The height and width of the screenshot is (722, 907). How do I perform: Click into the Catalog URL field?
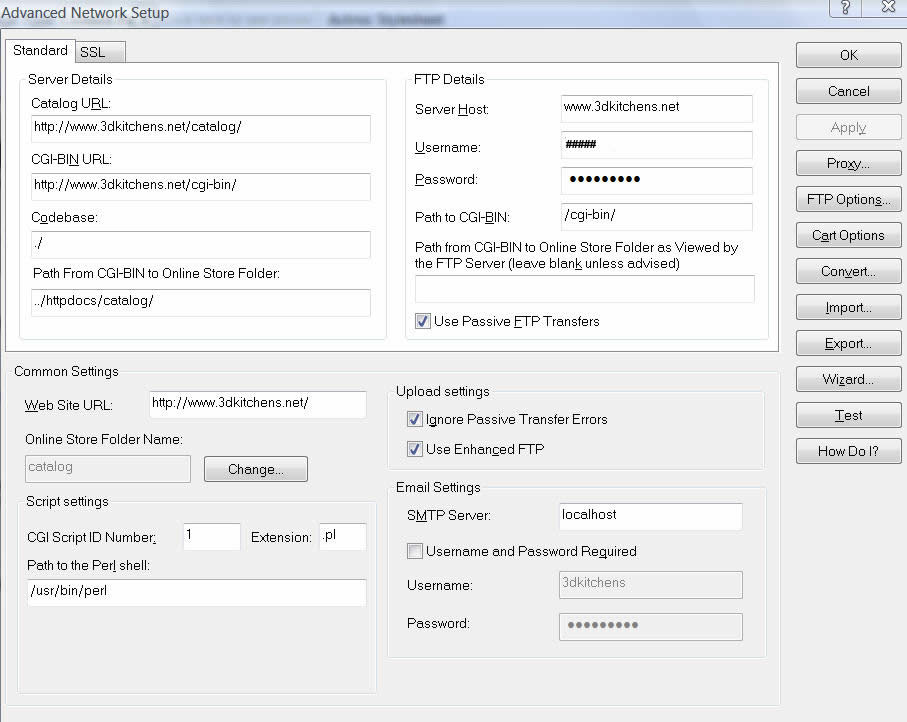[x=200, y=128]
